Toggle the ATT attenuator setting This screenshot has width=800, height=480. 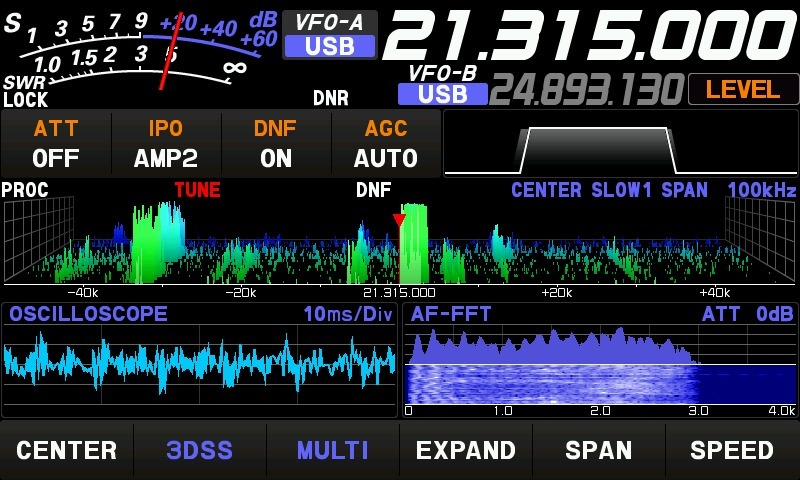pos(55,144)
